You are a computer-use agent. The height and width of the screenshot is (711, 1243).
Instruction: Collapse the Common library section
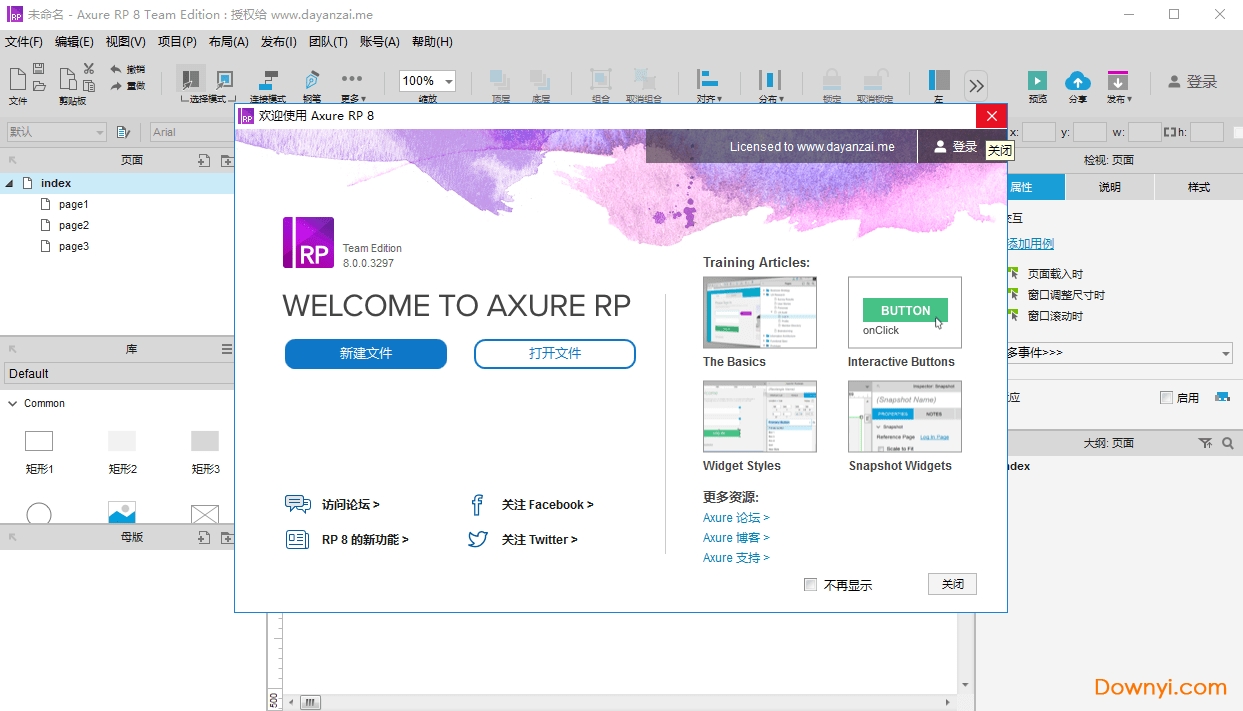(13, 404)
